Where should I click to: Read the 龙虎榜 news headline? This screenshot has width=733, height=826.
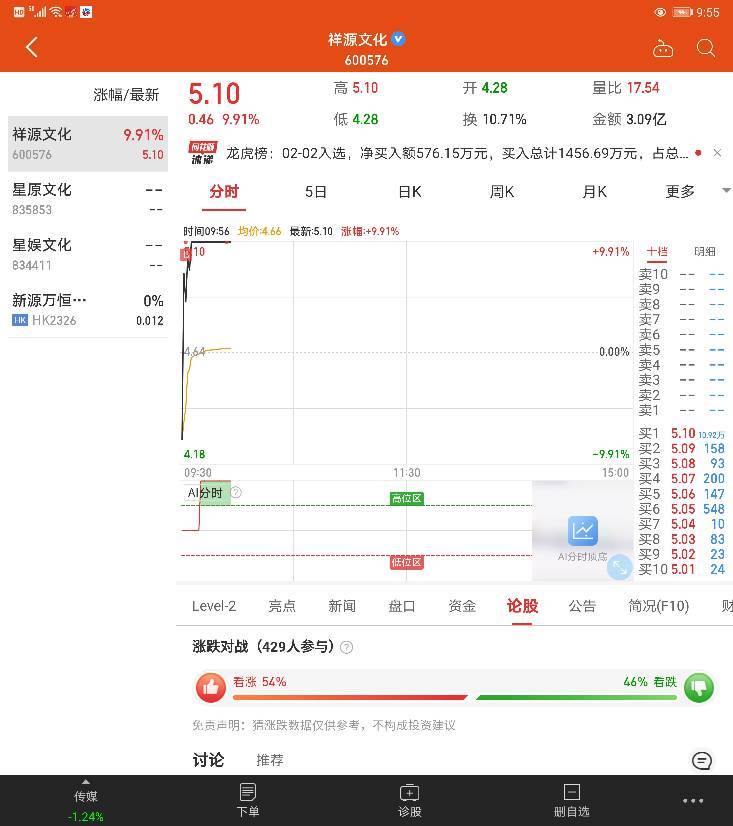pyautogui.click(x=457, y=153)
